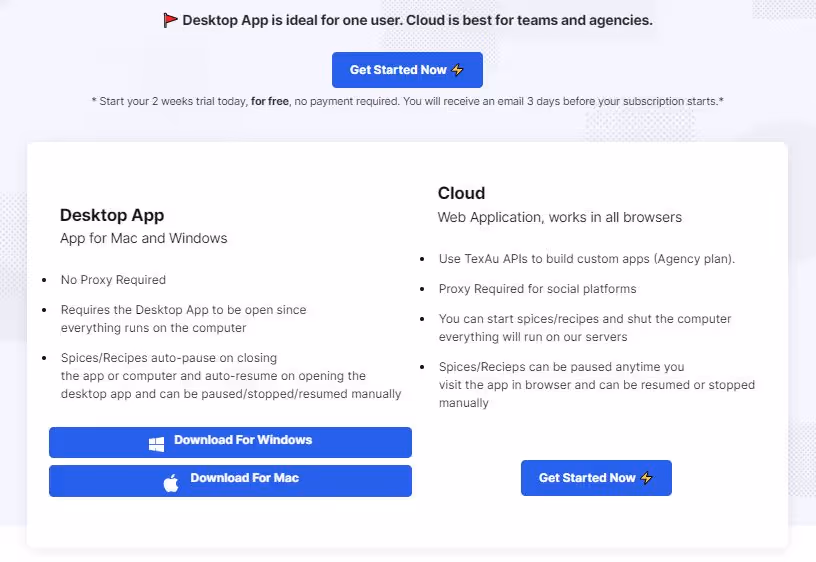Select the 'Desktop App' heading
Image resolution: width=816 pixels, height=562 pixels.
pyautogui.click(x=112, y=215)
